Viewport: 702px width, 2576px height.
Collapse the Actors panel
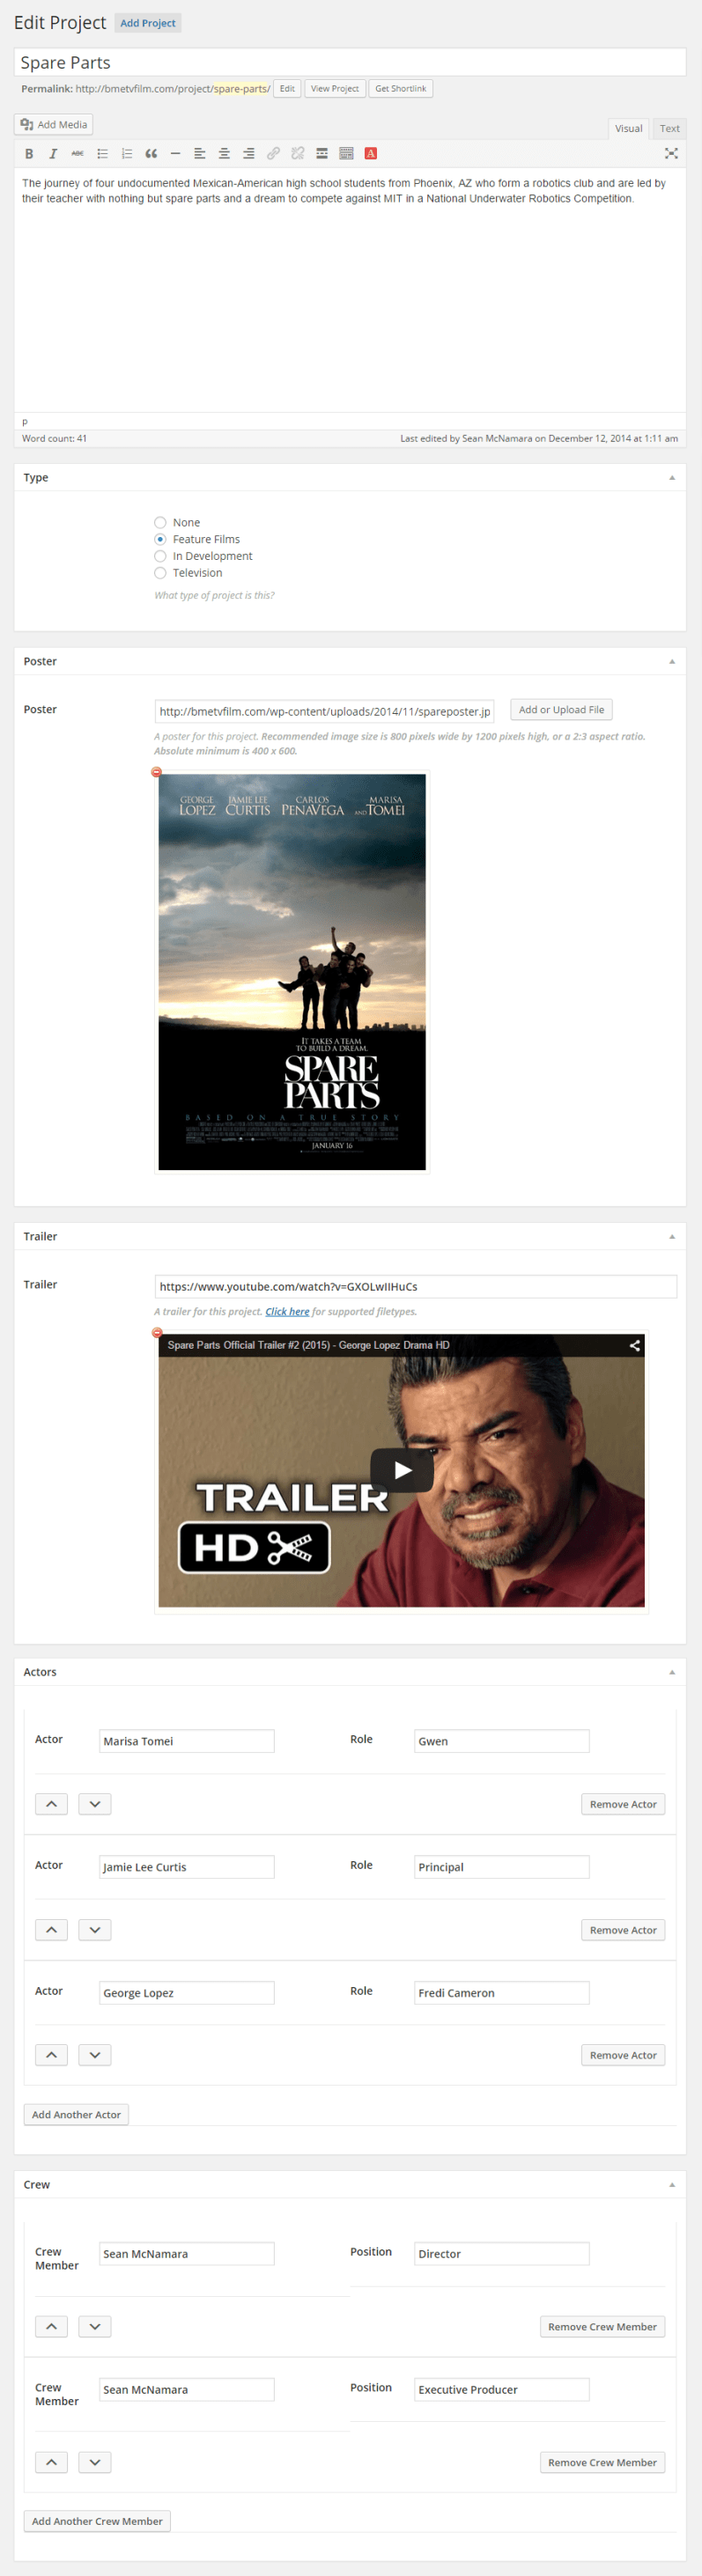point(672,1672)
